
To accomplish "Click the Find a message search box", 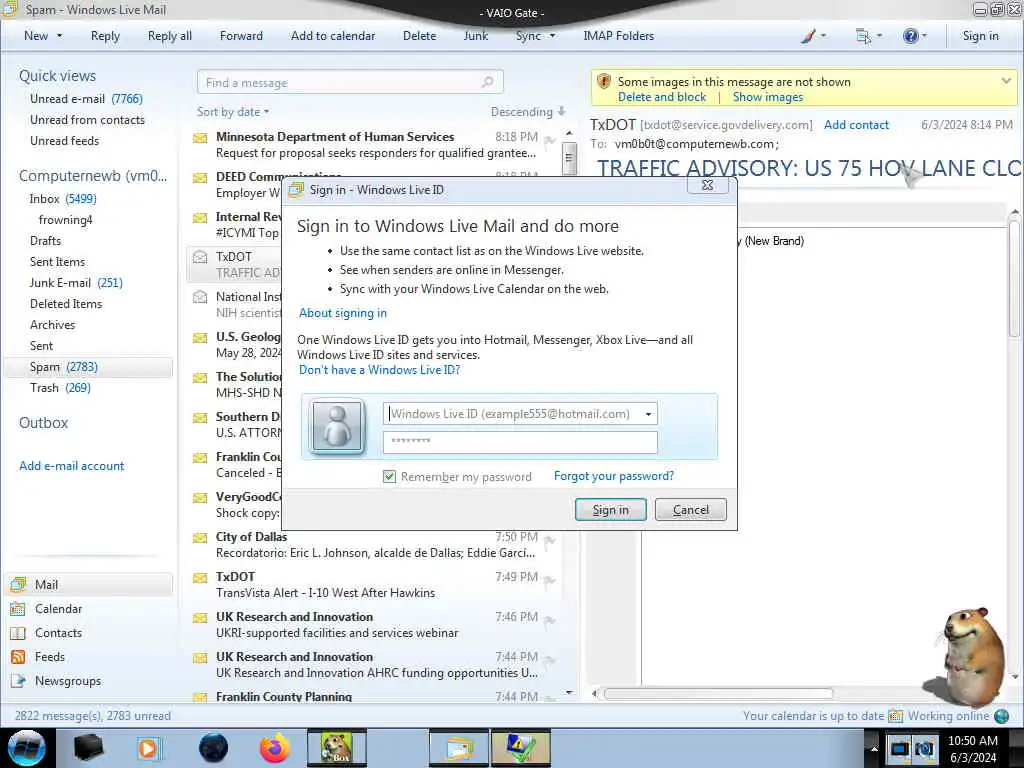I will (350, 82).
